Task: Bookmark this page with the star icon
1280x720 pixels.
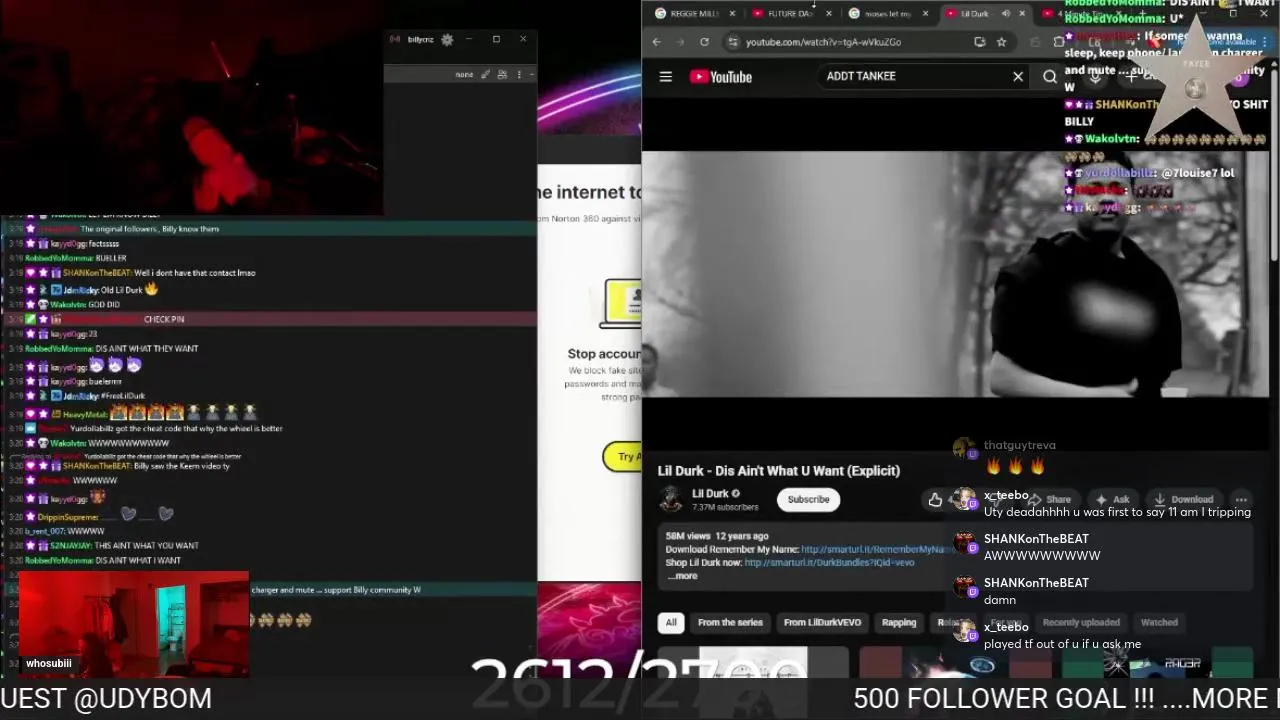Action: [1001, 42]
